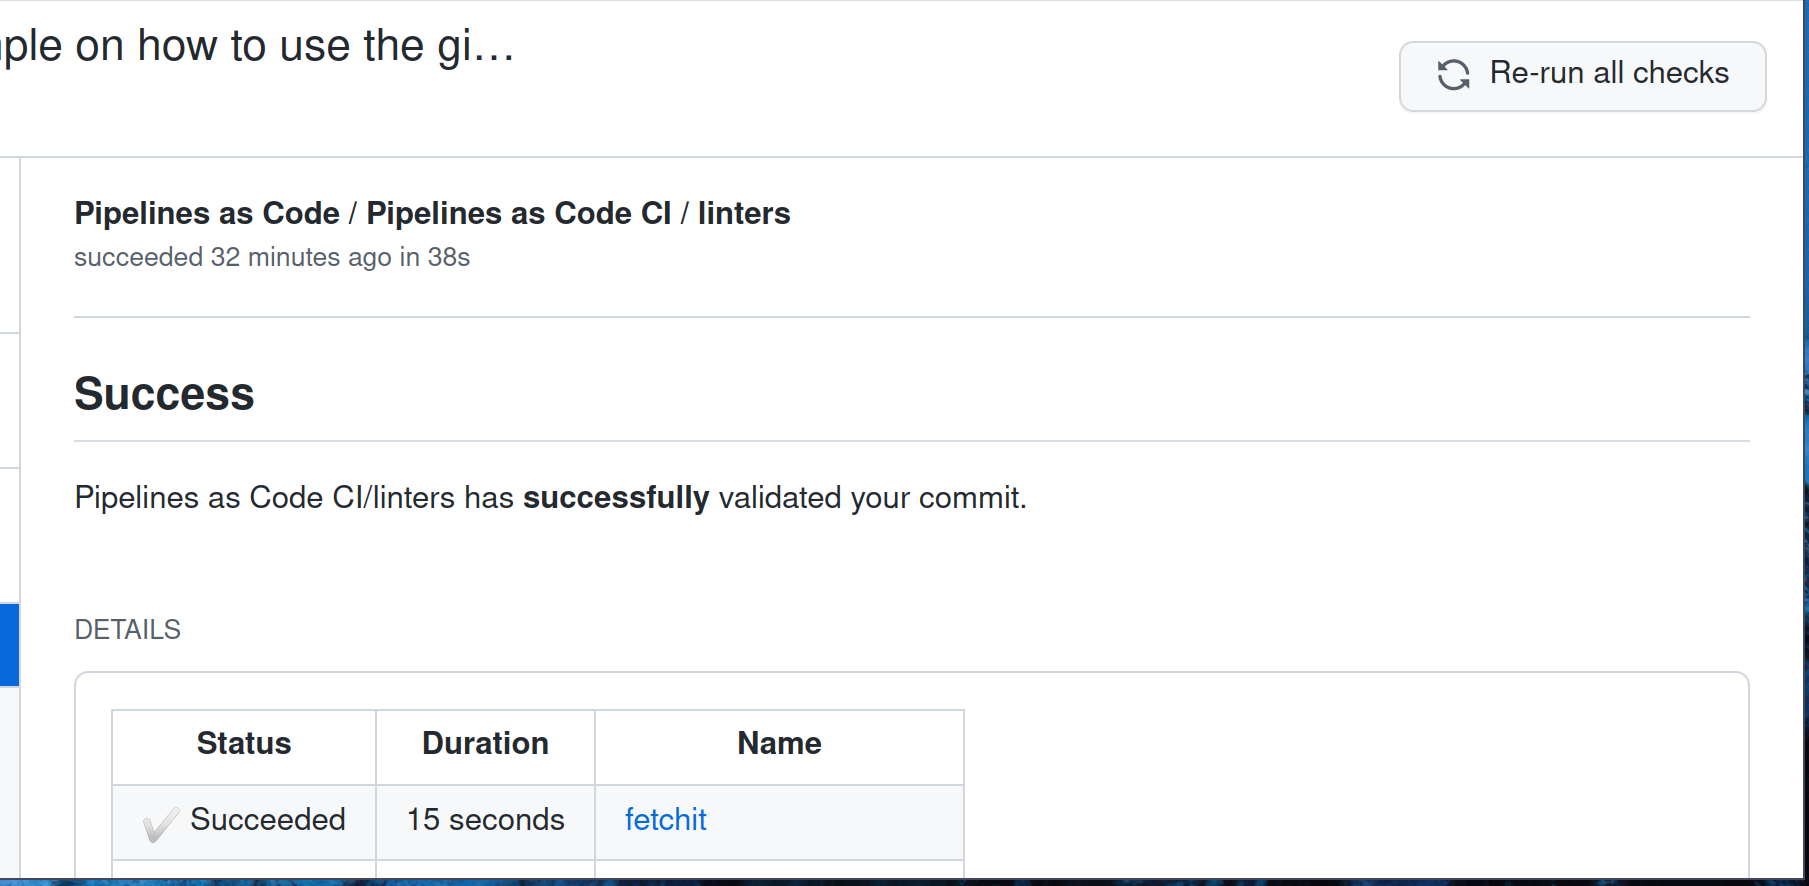Click the Re-run all checks button

1582,75
